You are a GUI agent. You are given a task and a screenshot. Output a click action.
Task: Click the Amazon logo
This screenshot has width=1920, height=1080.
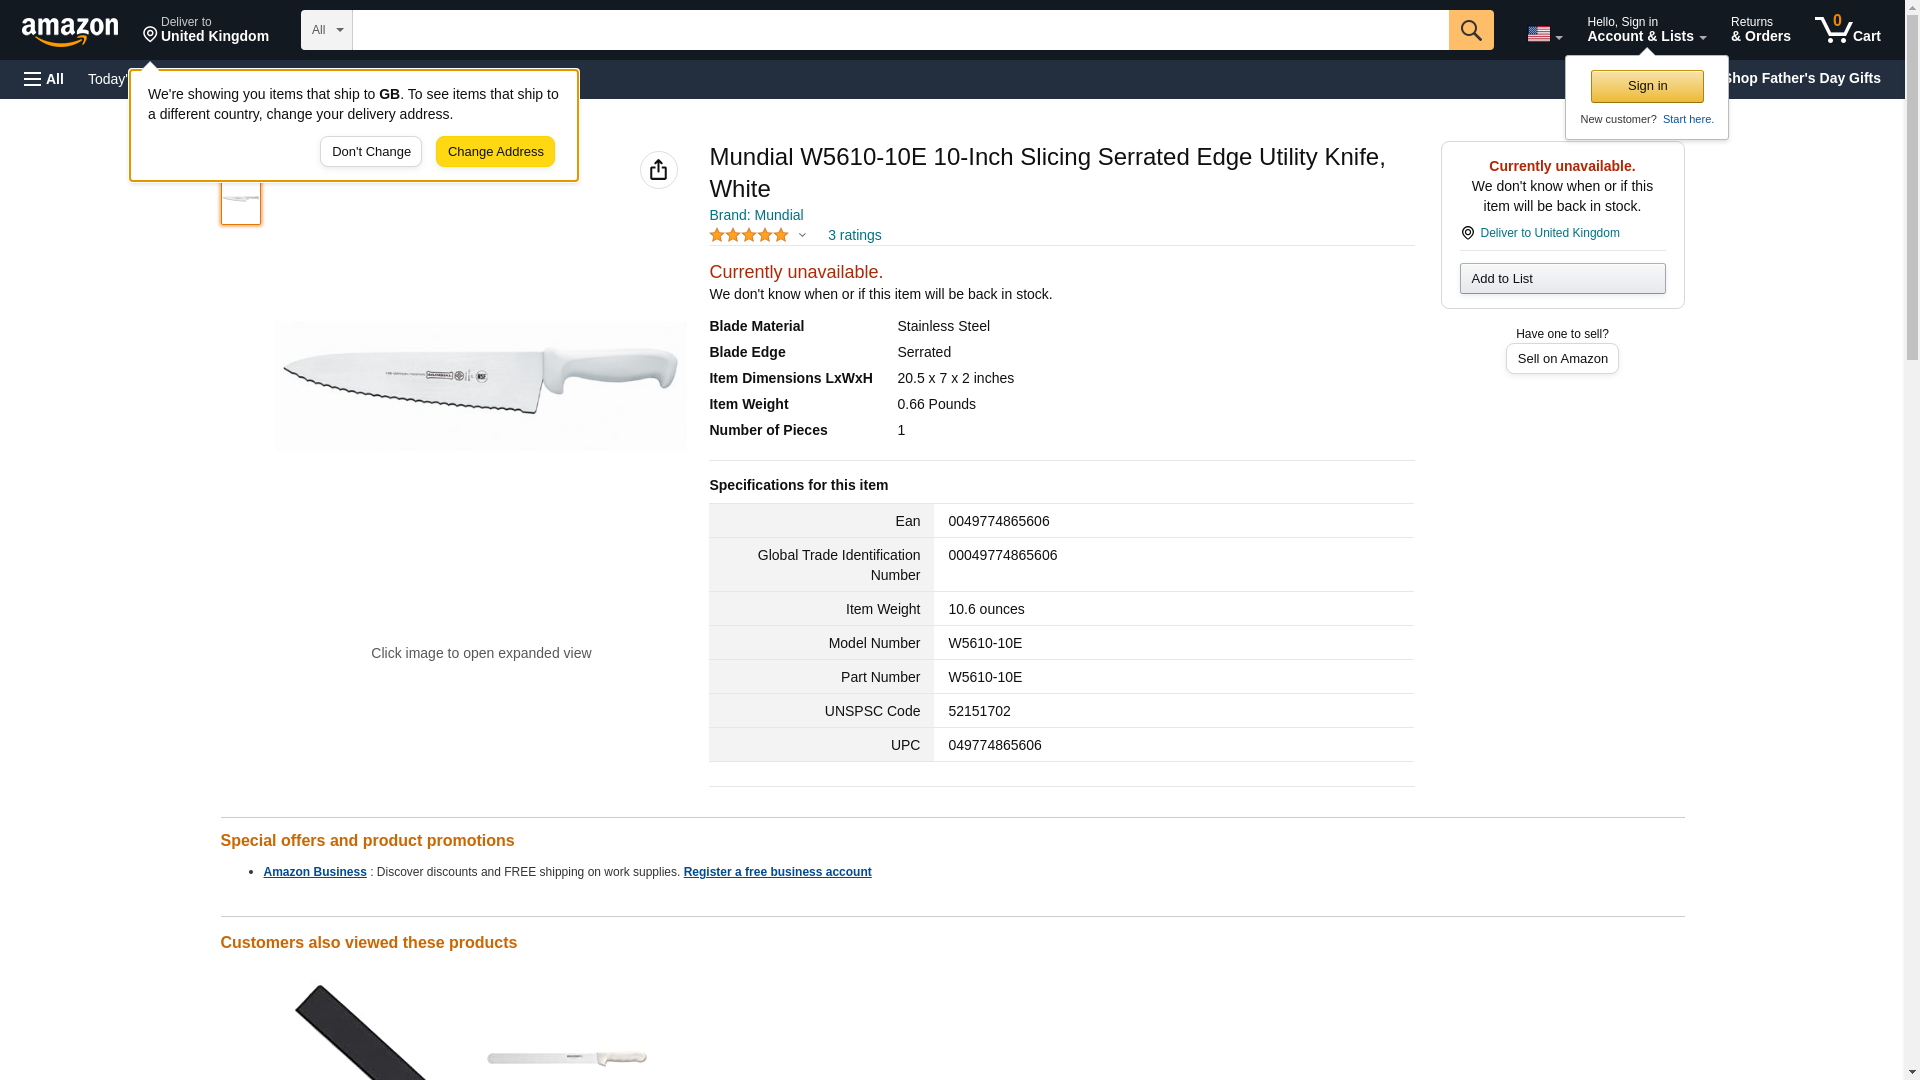pyautogui.click(x=70, y=31)
